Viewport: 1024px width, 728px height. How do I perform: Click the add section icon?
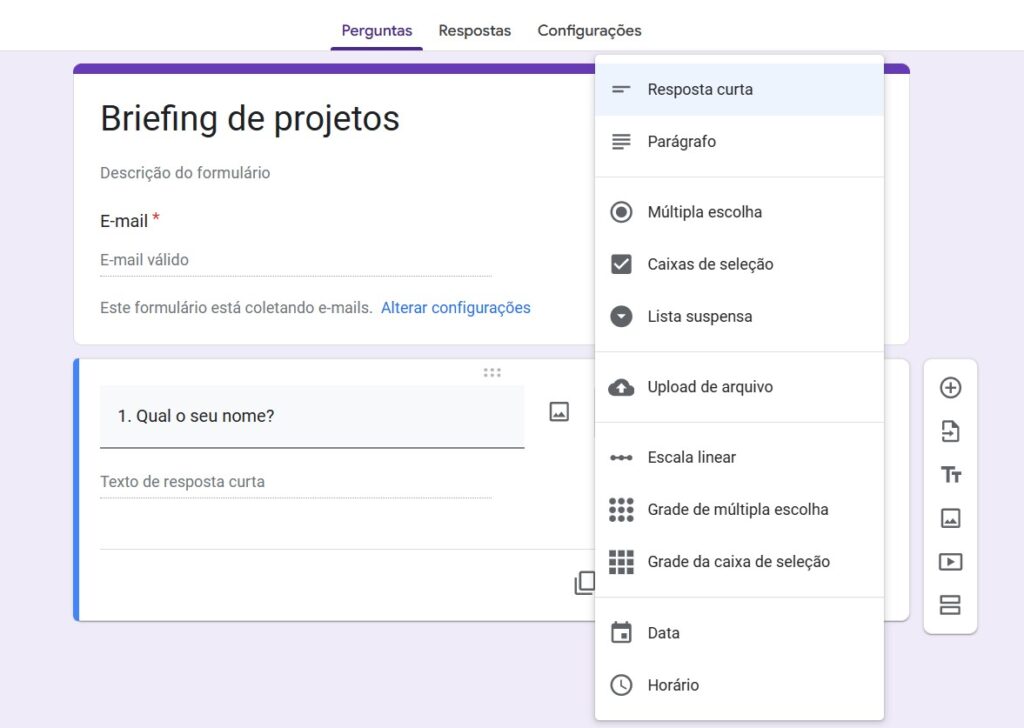(x=950, y=605)
